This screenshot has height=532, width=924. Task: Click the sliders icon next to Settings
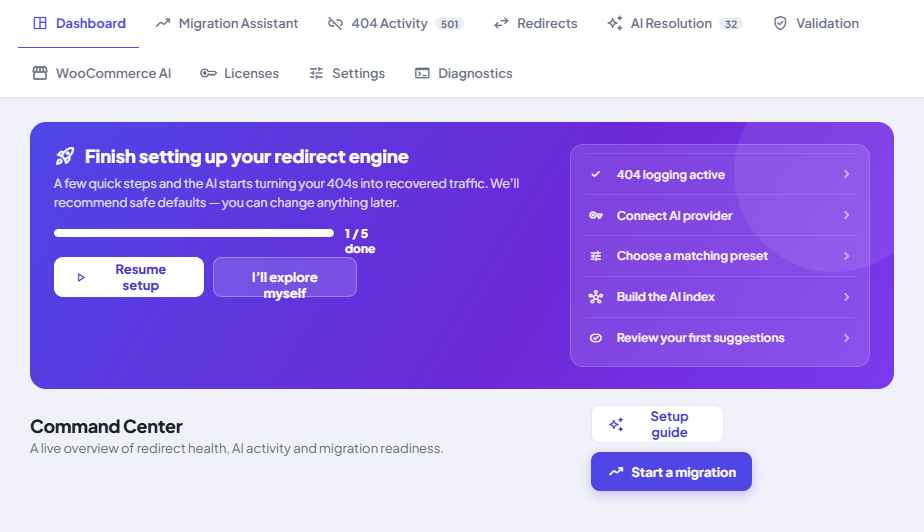[316, 73]
